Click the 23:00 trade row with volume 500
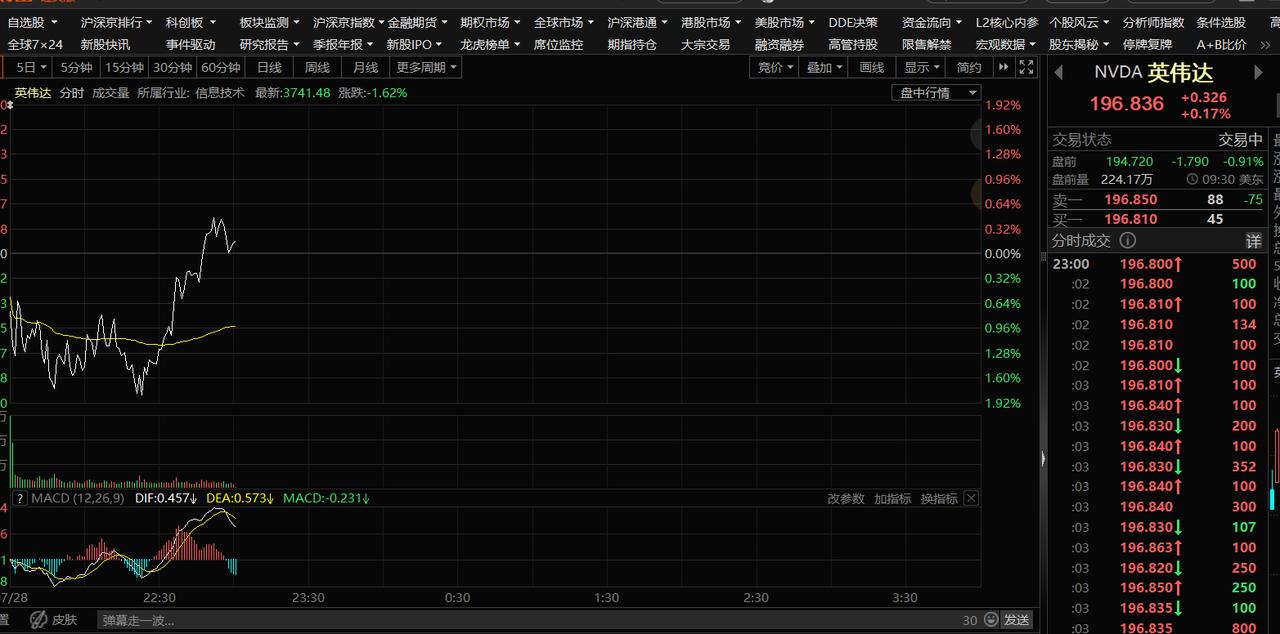1280x634 pixels. click(1158, 264)
